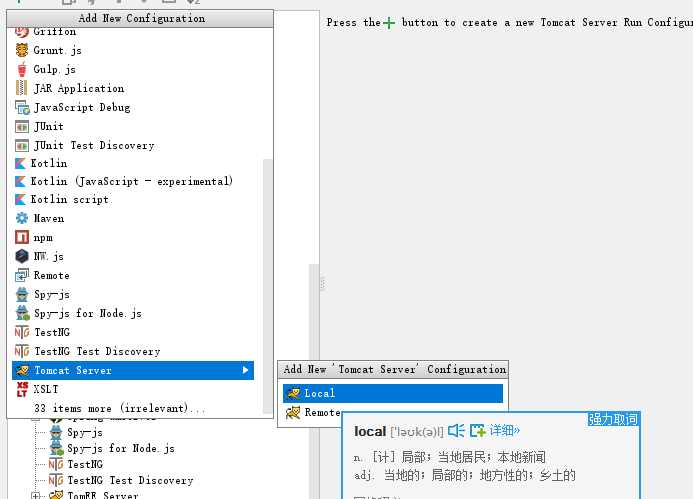Click the Kotlin script label

tap(69, 200)
